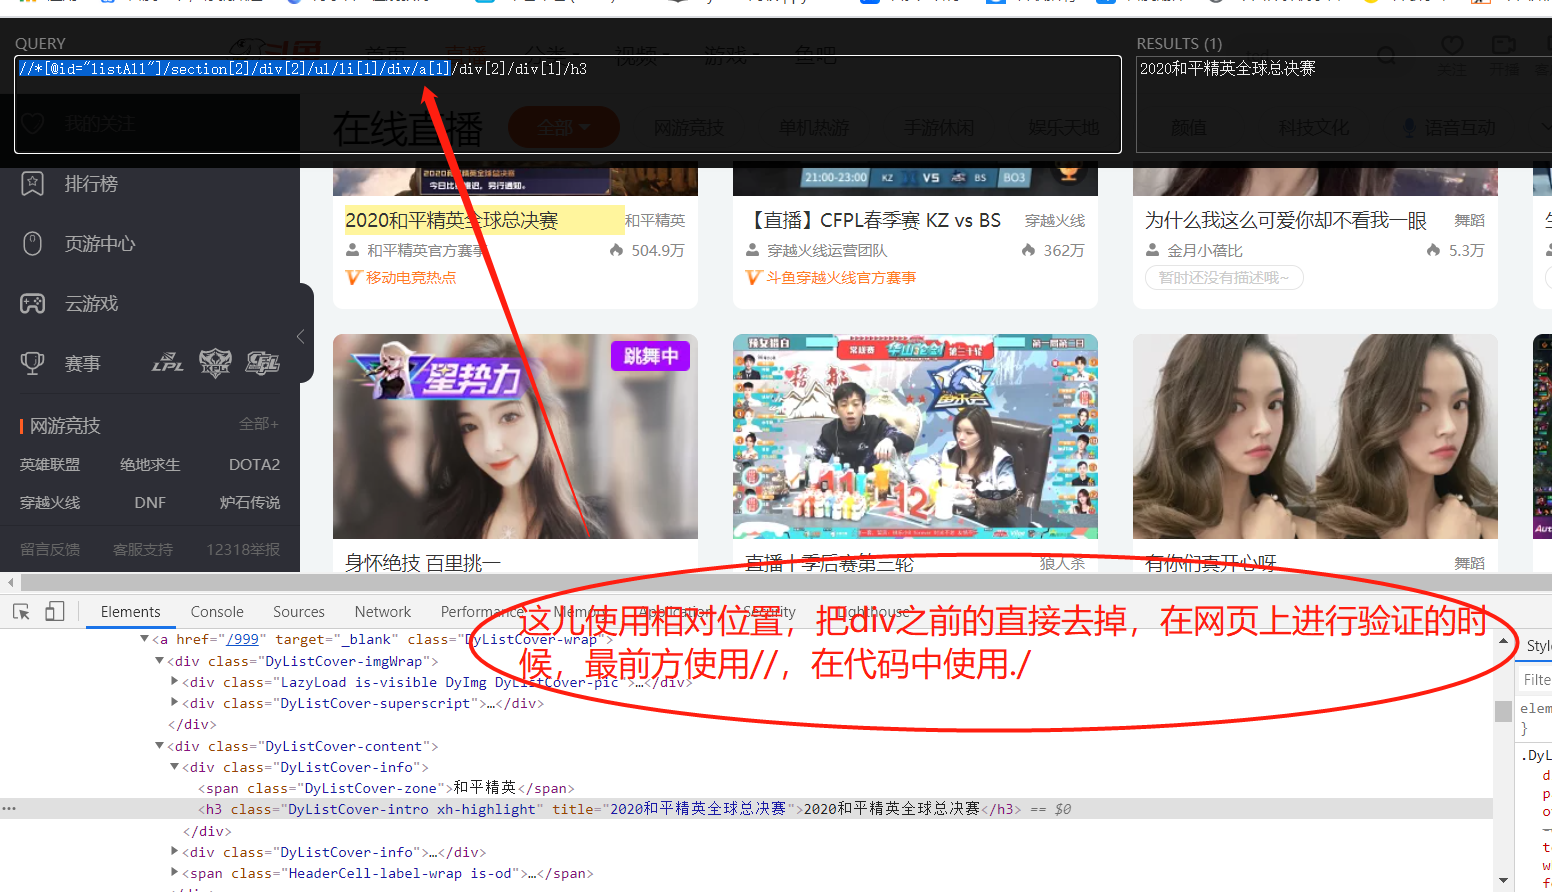Toggle the DevTools device toolbar icon
1552x892 pixels.
point(55,611)
